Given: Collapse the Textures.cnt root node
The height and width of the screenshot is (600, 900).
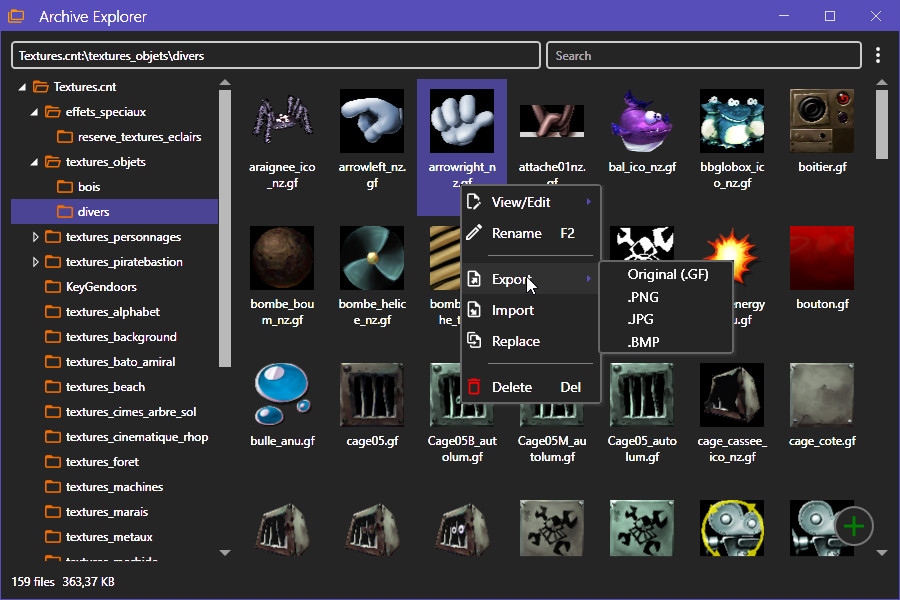Looking at the screenshot, I should tap(22, 87).
